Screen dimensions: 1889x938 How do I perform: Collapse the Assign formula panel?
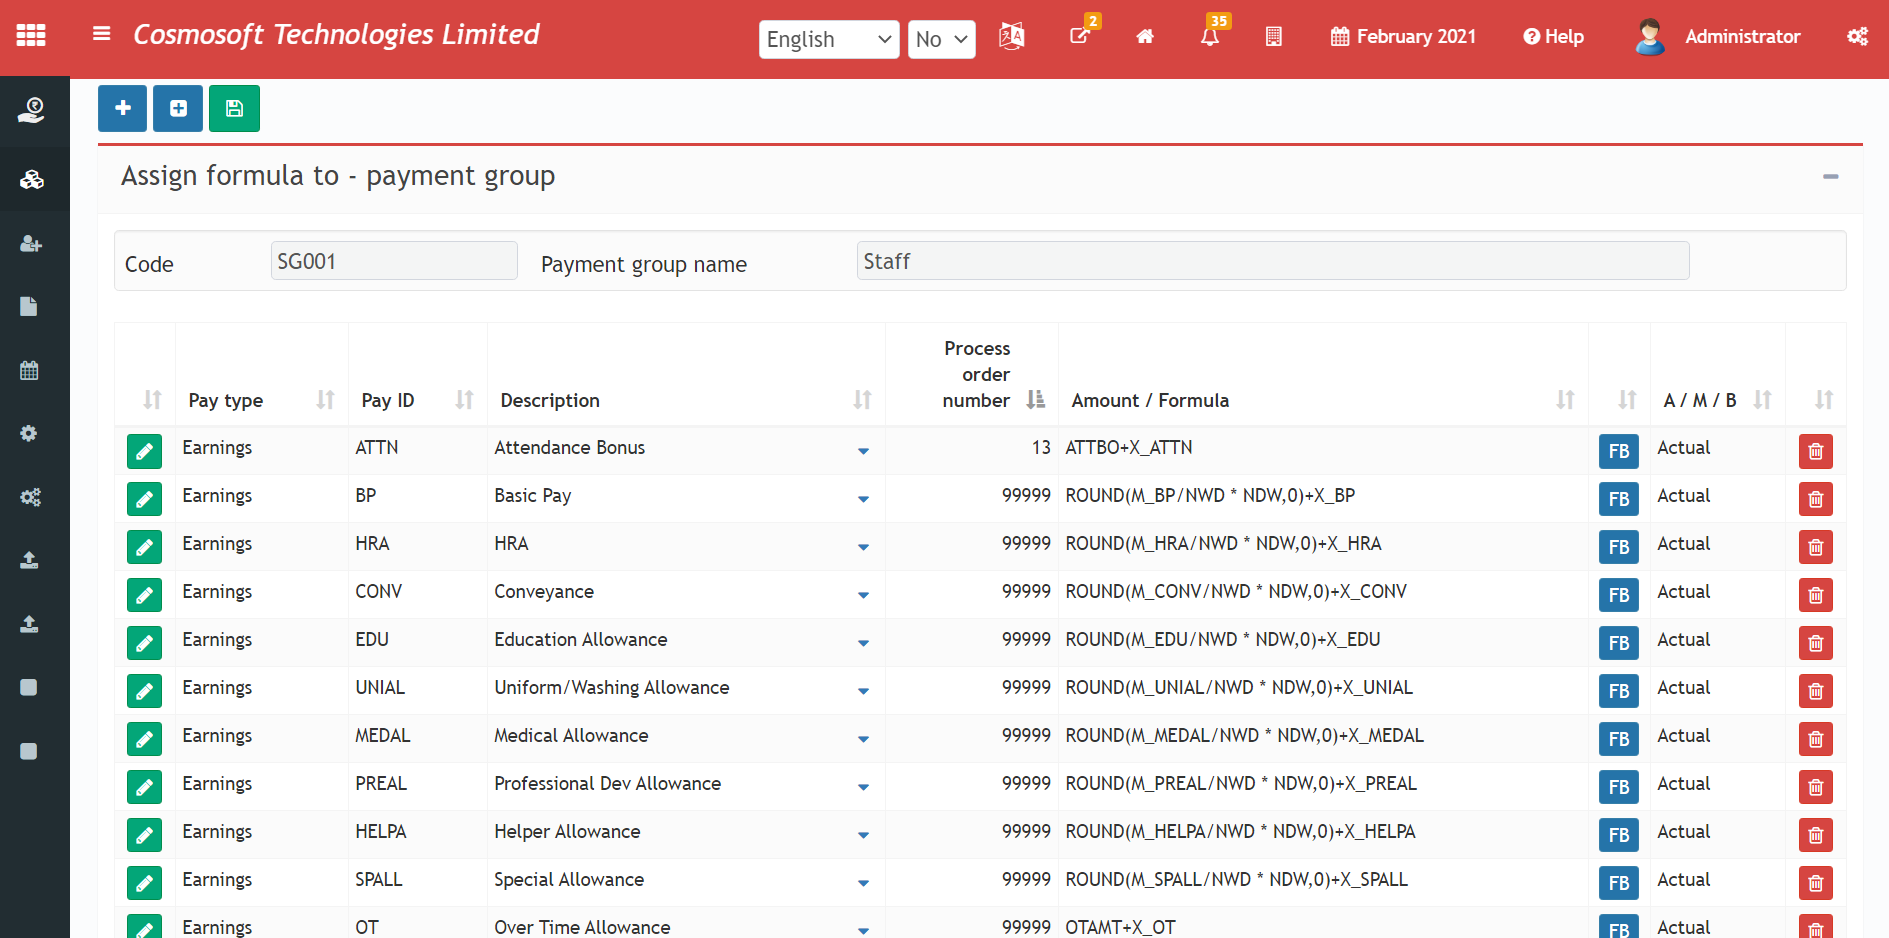pyautogui.click(x=1830, y=177)
